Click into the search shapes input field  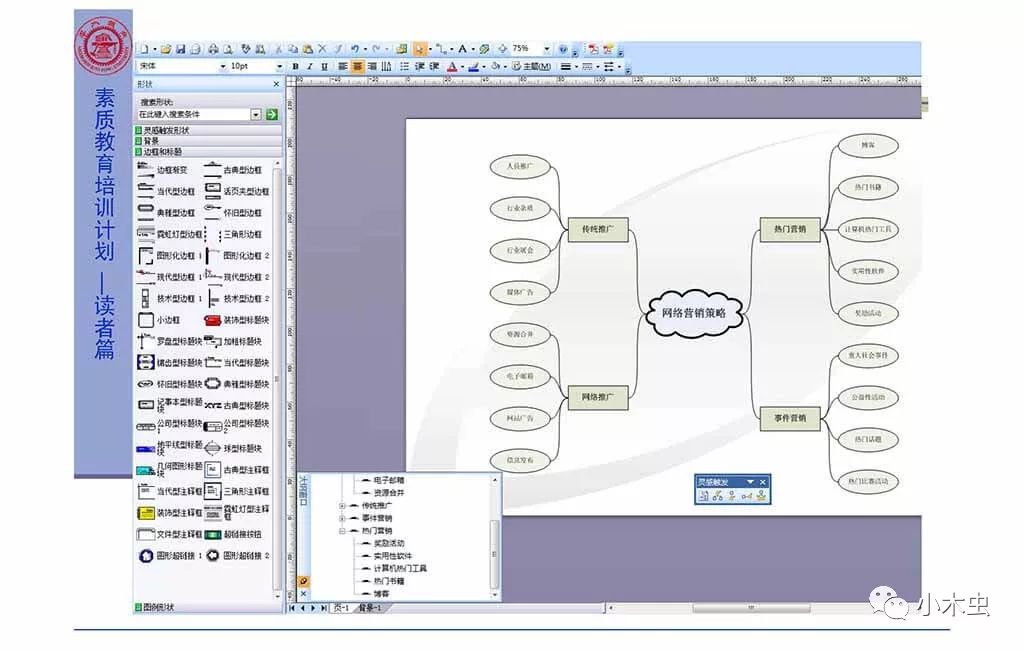(193, 115)
